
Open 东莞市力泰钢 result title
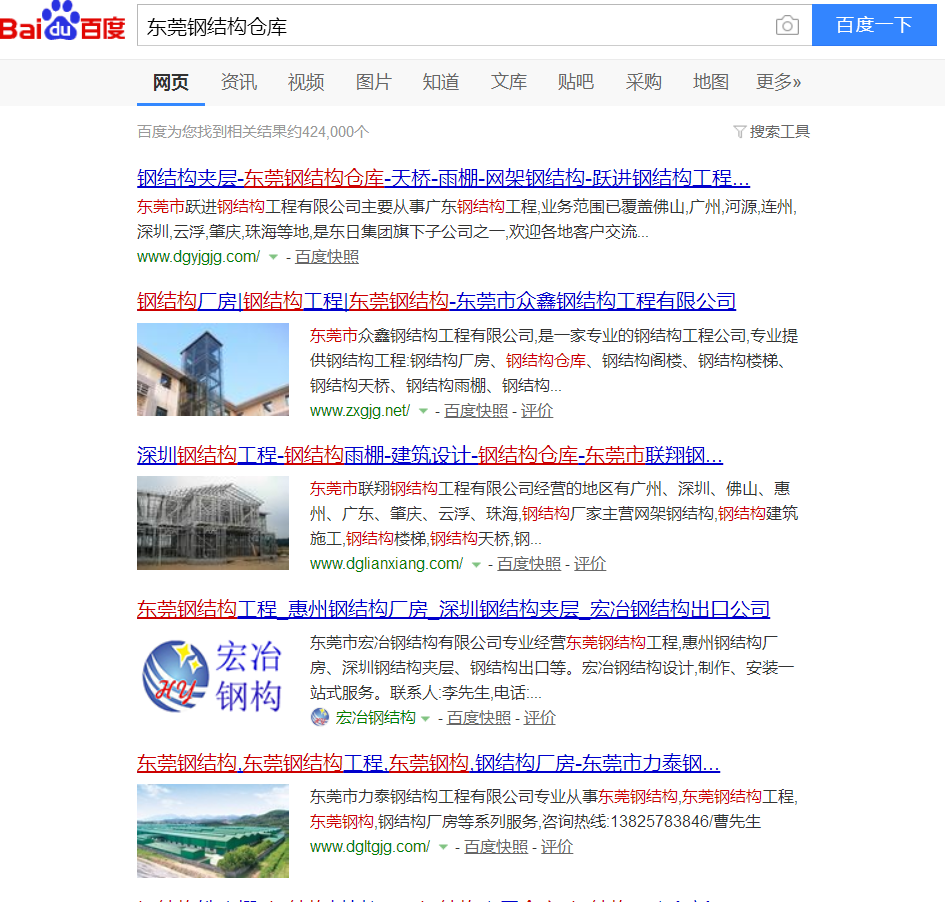(429, 763)
